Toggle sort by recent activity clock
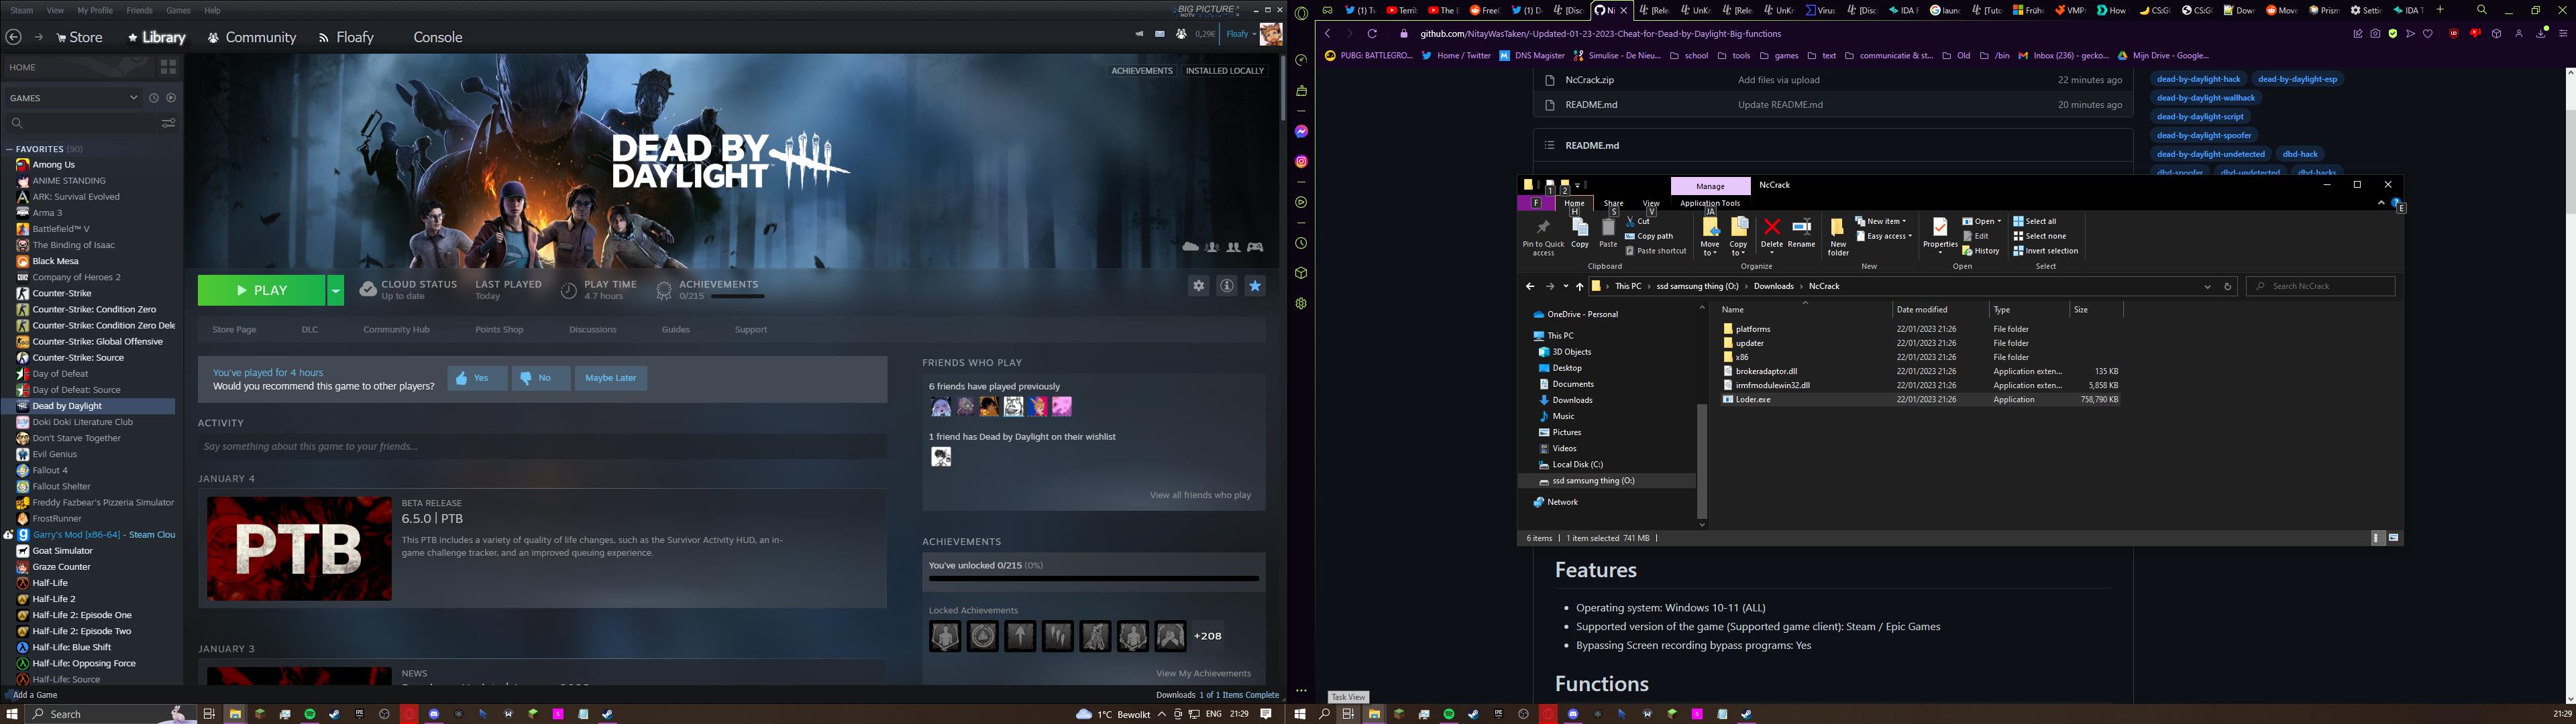Viewport: 2576px width, 724px height. (x=153, y=98)
